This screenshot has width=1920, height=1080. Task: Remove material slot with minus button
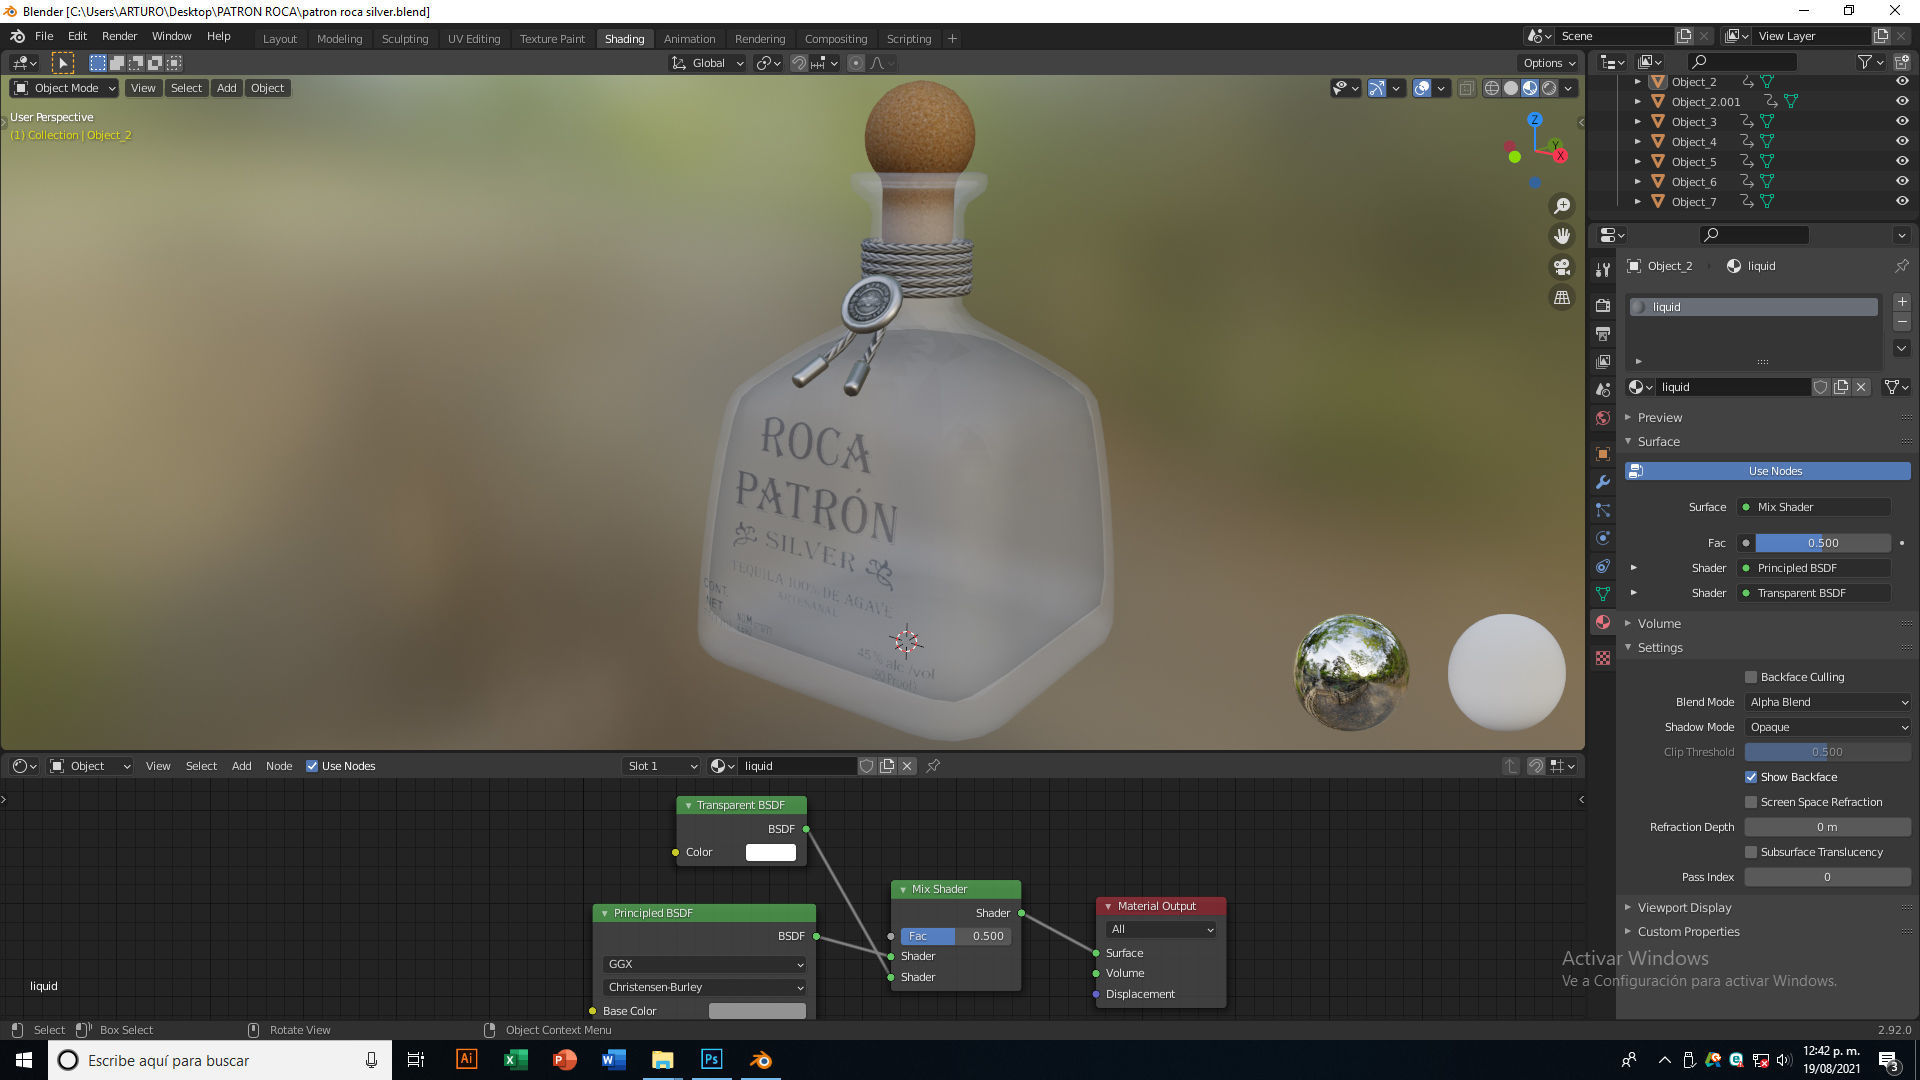pos(1902,322)
